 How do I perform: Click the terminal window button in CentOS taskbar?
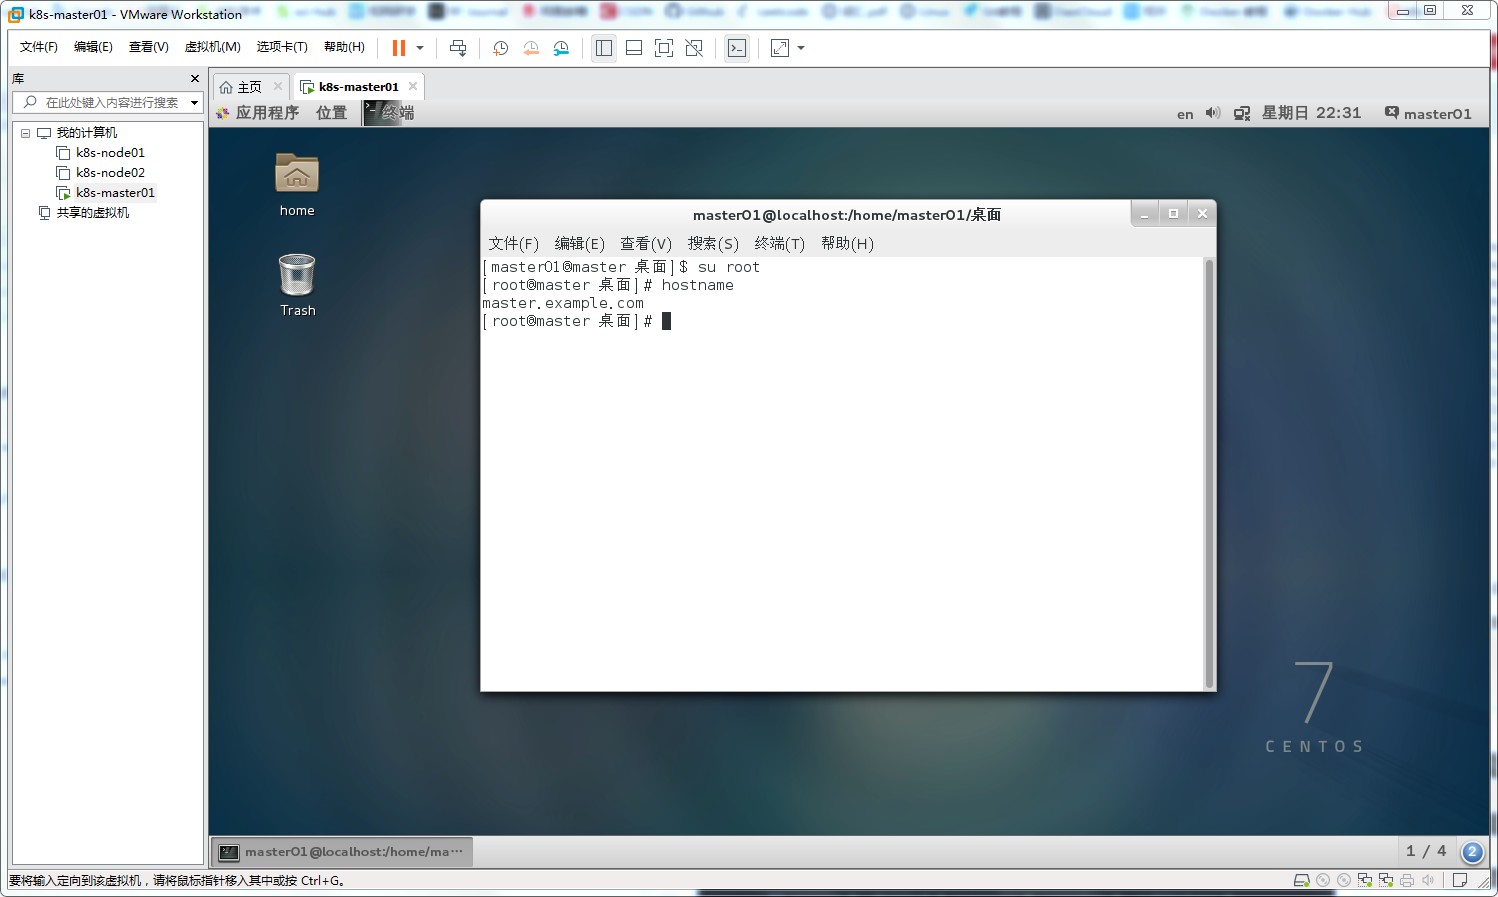point(340,851)
